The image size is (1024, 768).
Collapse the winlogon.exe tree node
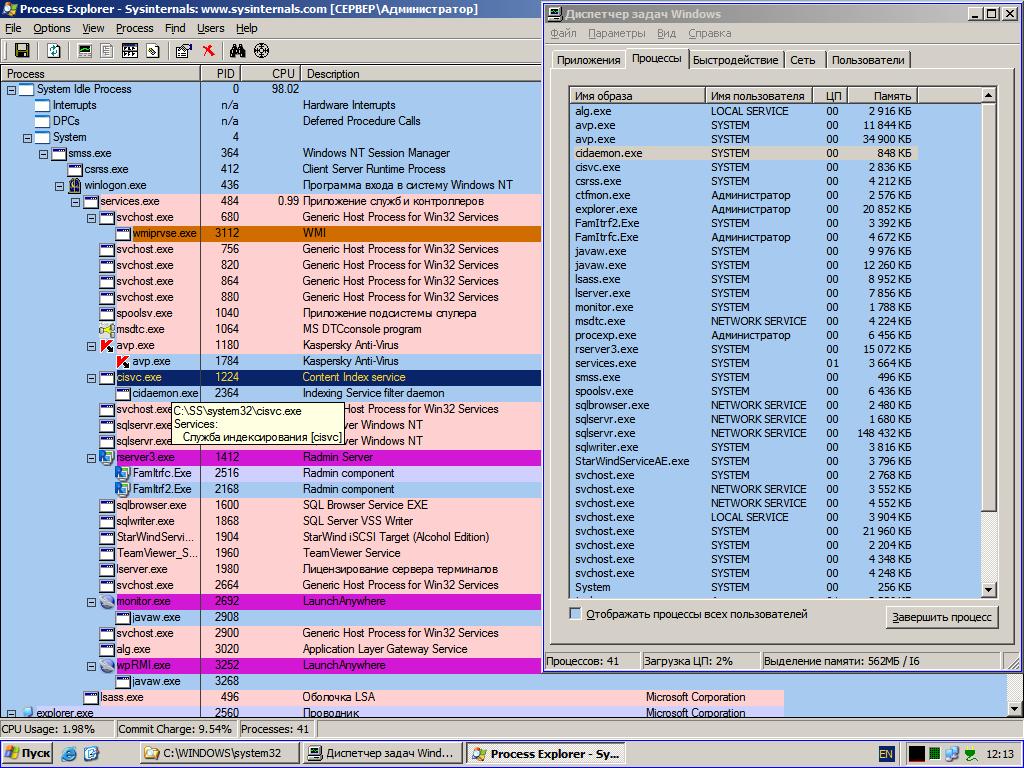[59, 187]
